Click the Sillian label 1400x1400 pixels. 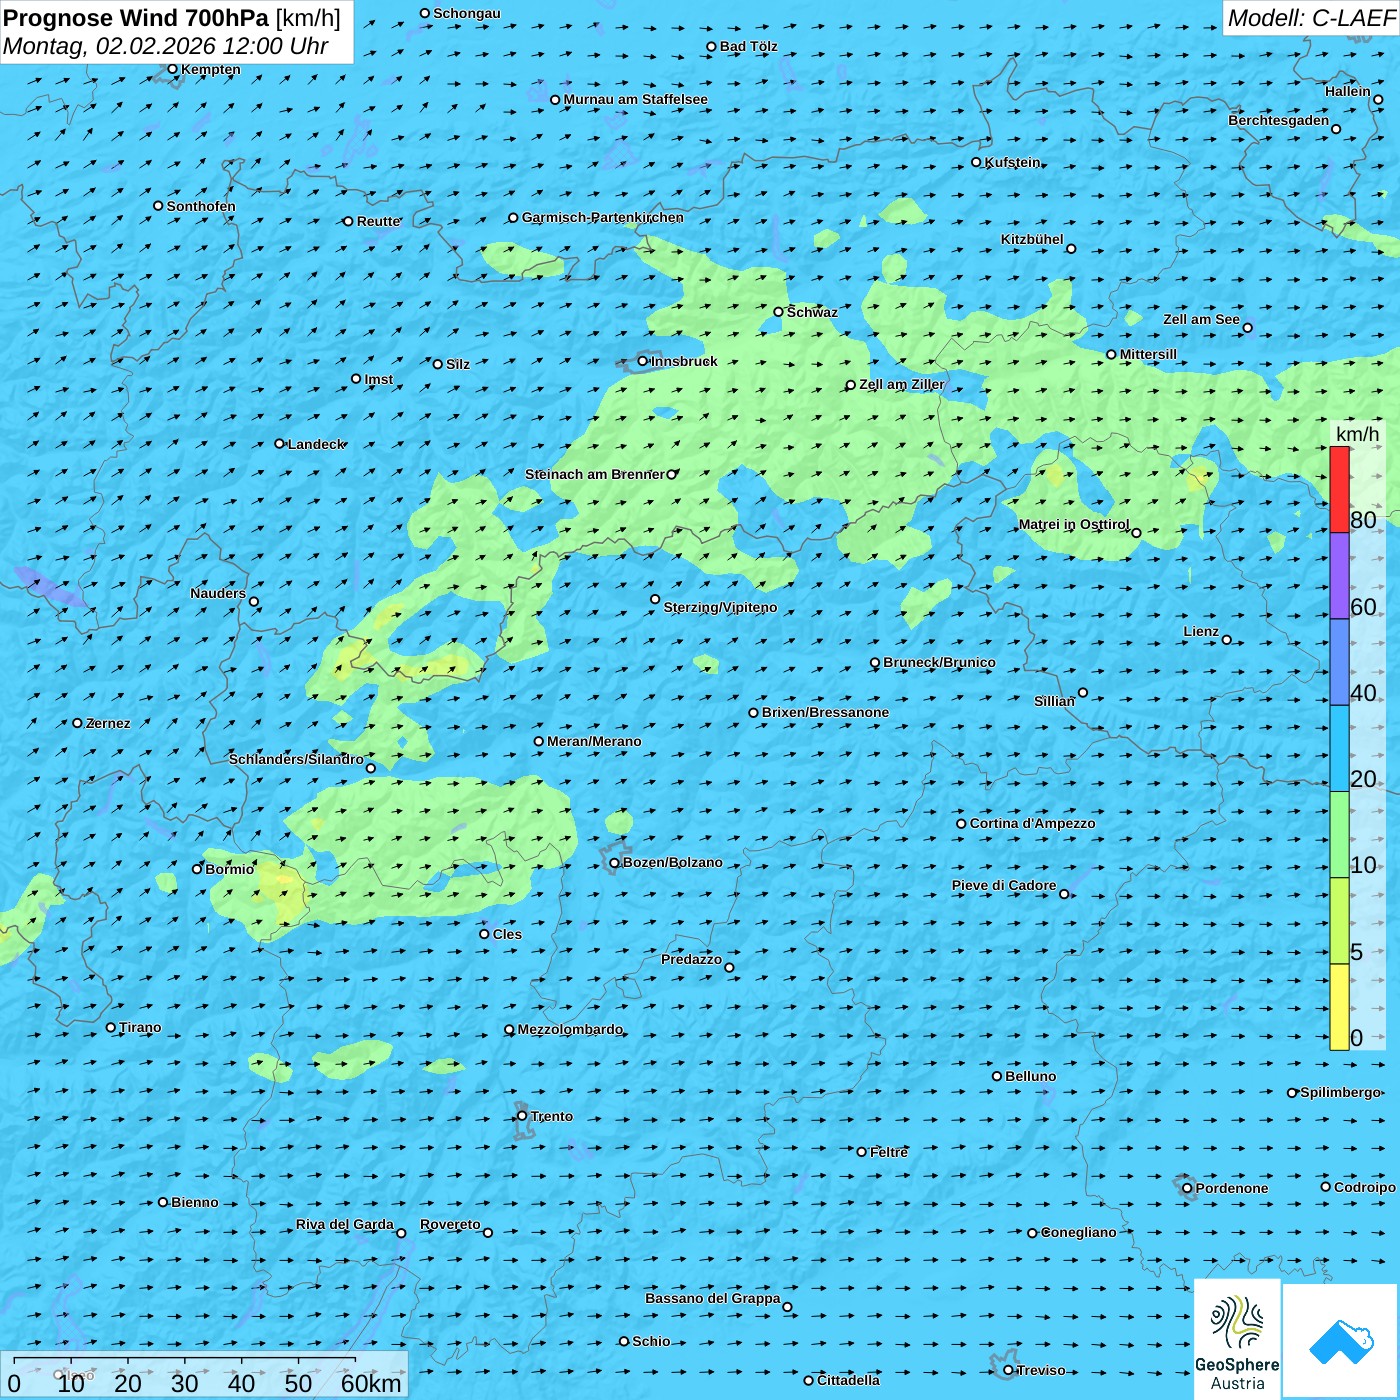pyautogui.click(x=1054, y=701)
